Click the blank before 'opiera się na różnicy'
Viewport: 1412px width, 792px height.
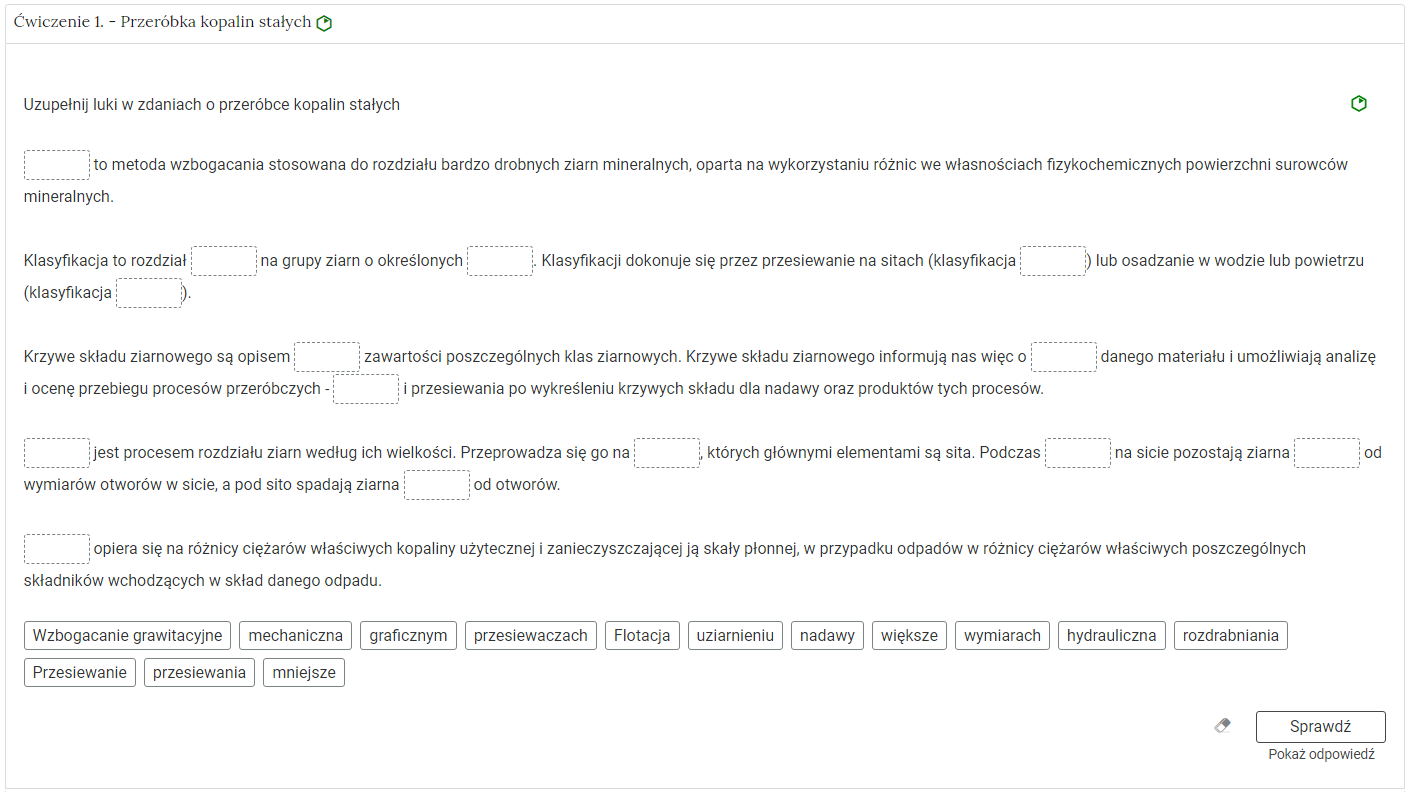pos(57,549)
